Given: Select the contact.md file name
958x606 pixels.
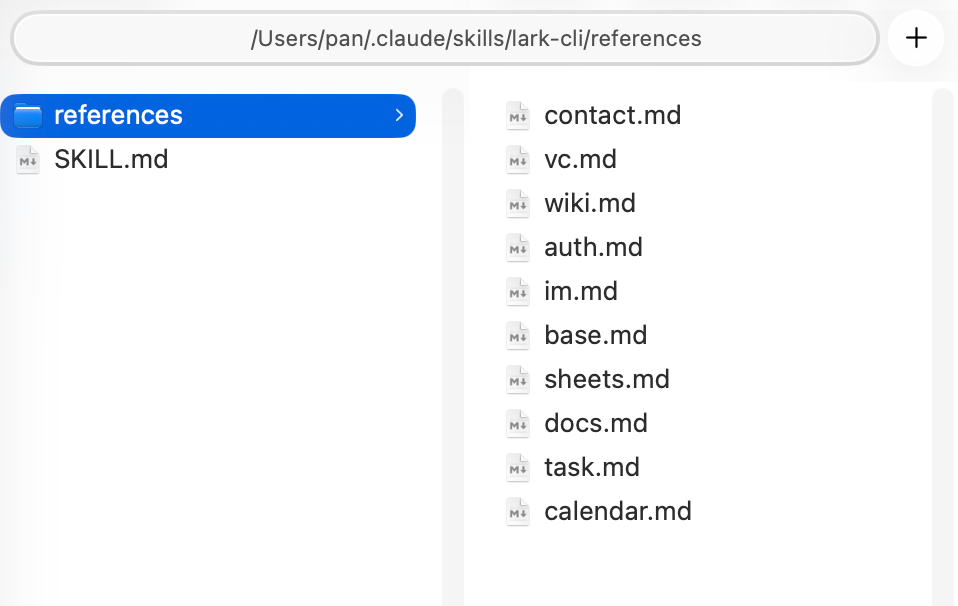Looking at the screenshot, I should point(612,115).
